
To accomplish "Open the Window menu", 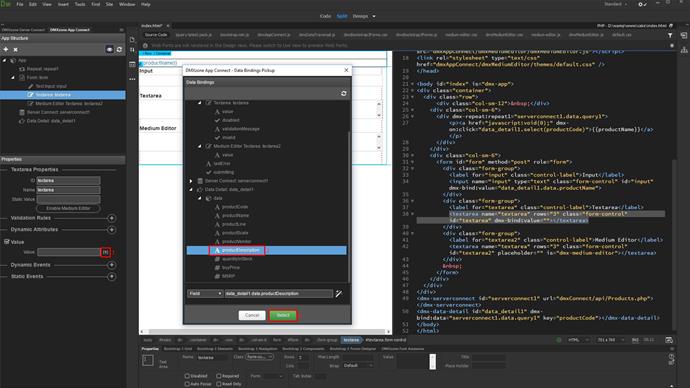I will pyautogui.click(x=127, y=4).
